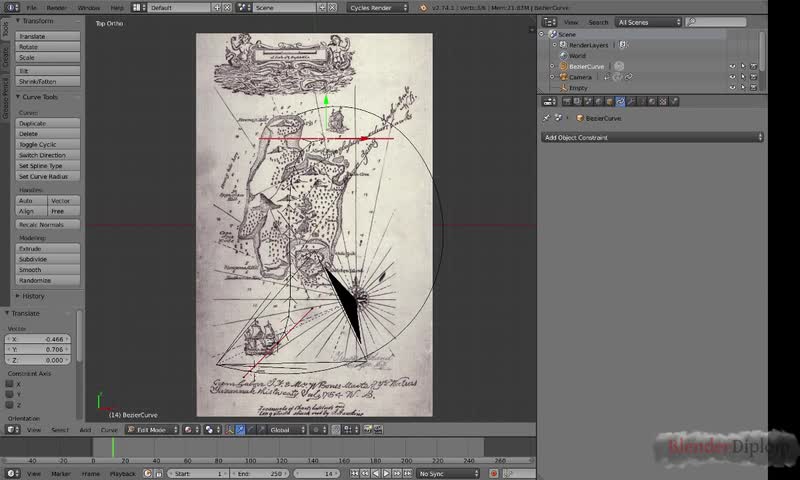Expand the History panel
The height and width of the screenshot is (480, 800).
pos(18,296)
